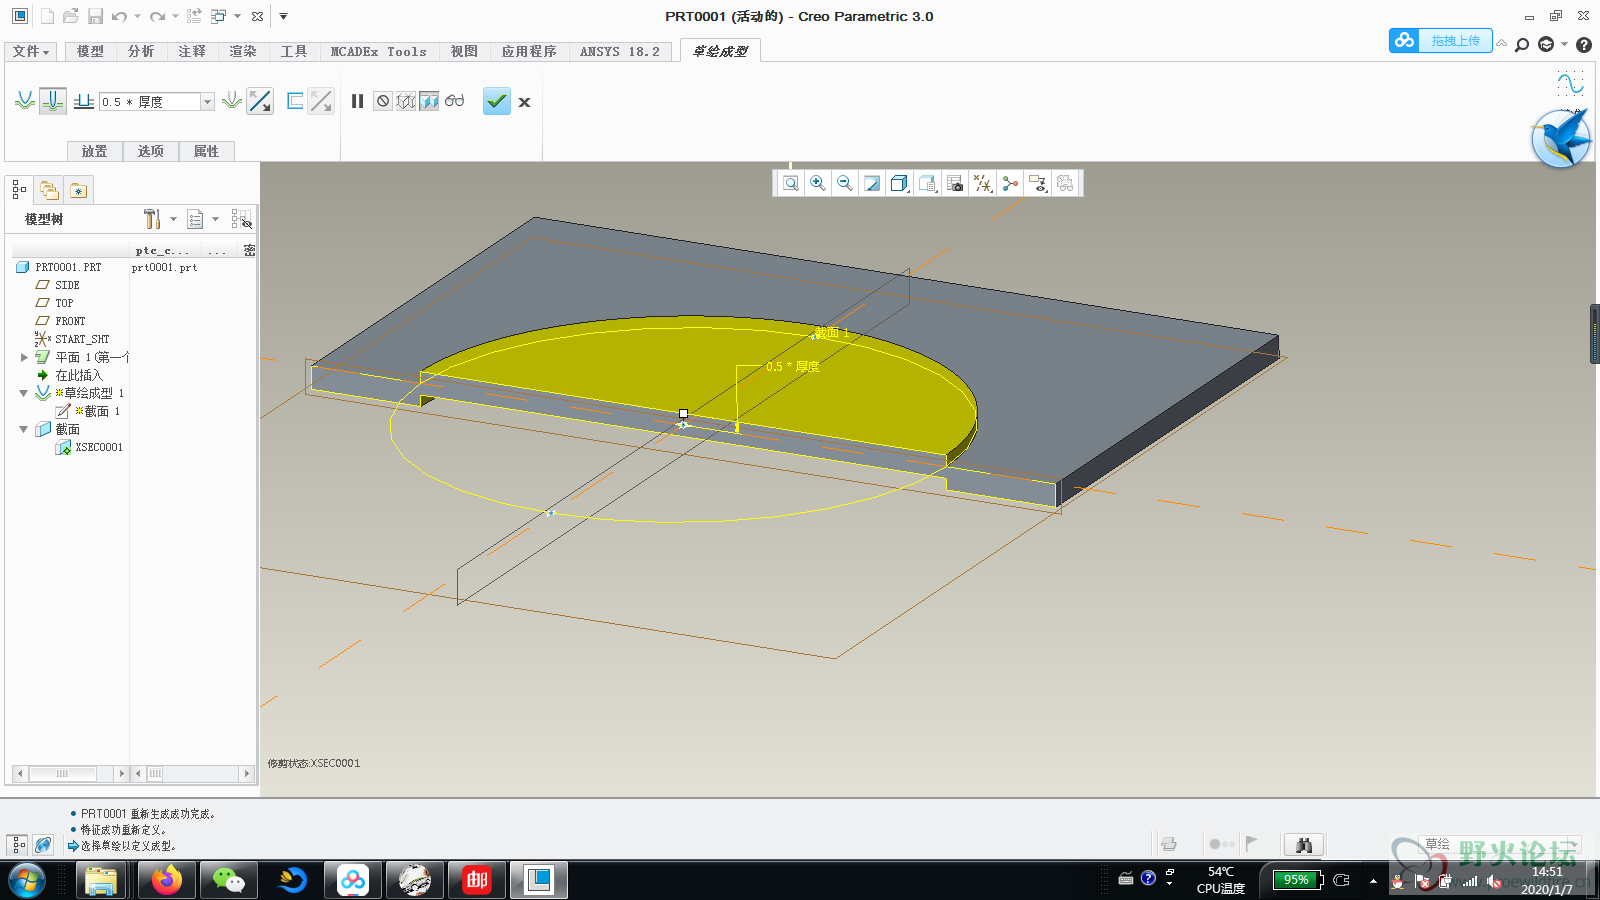Click the search magnifier icon top right
The image size is (1600, 900).
1522,44
